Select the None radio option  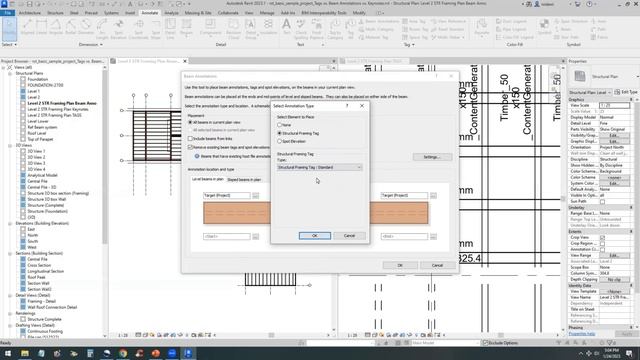point(280,125)
